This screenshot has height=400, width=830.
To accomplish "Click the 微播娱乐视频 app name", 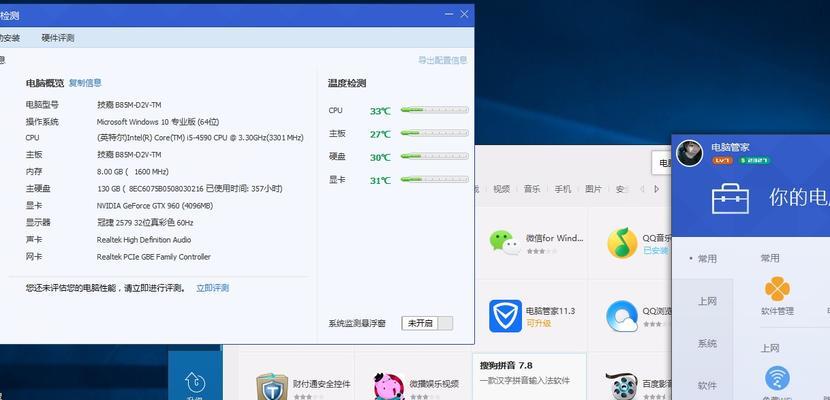I will coord(434,384).
